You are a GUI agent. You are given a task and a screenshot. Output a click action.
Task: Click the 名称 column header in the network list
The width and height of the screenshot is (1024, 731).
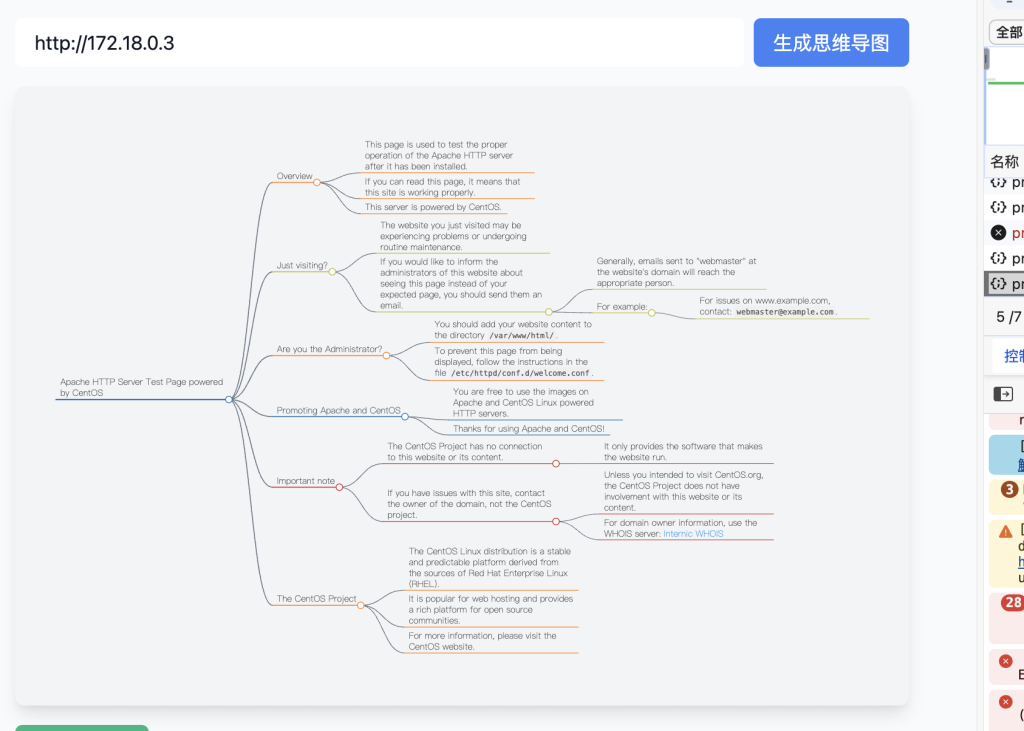click(x=1004, y=162)
